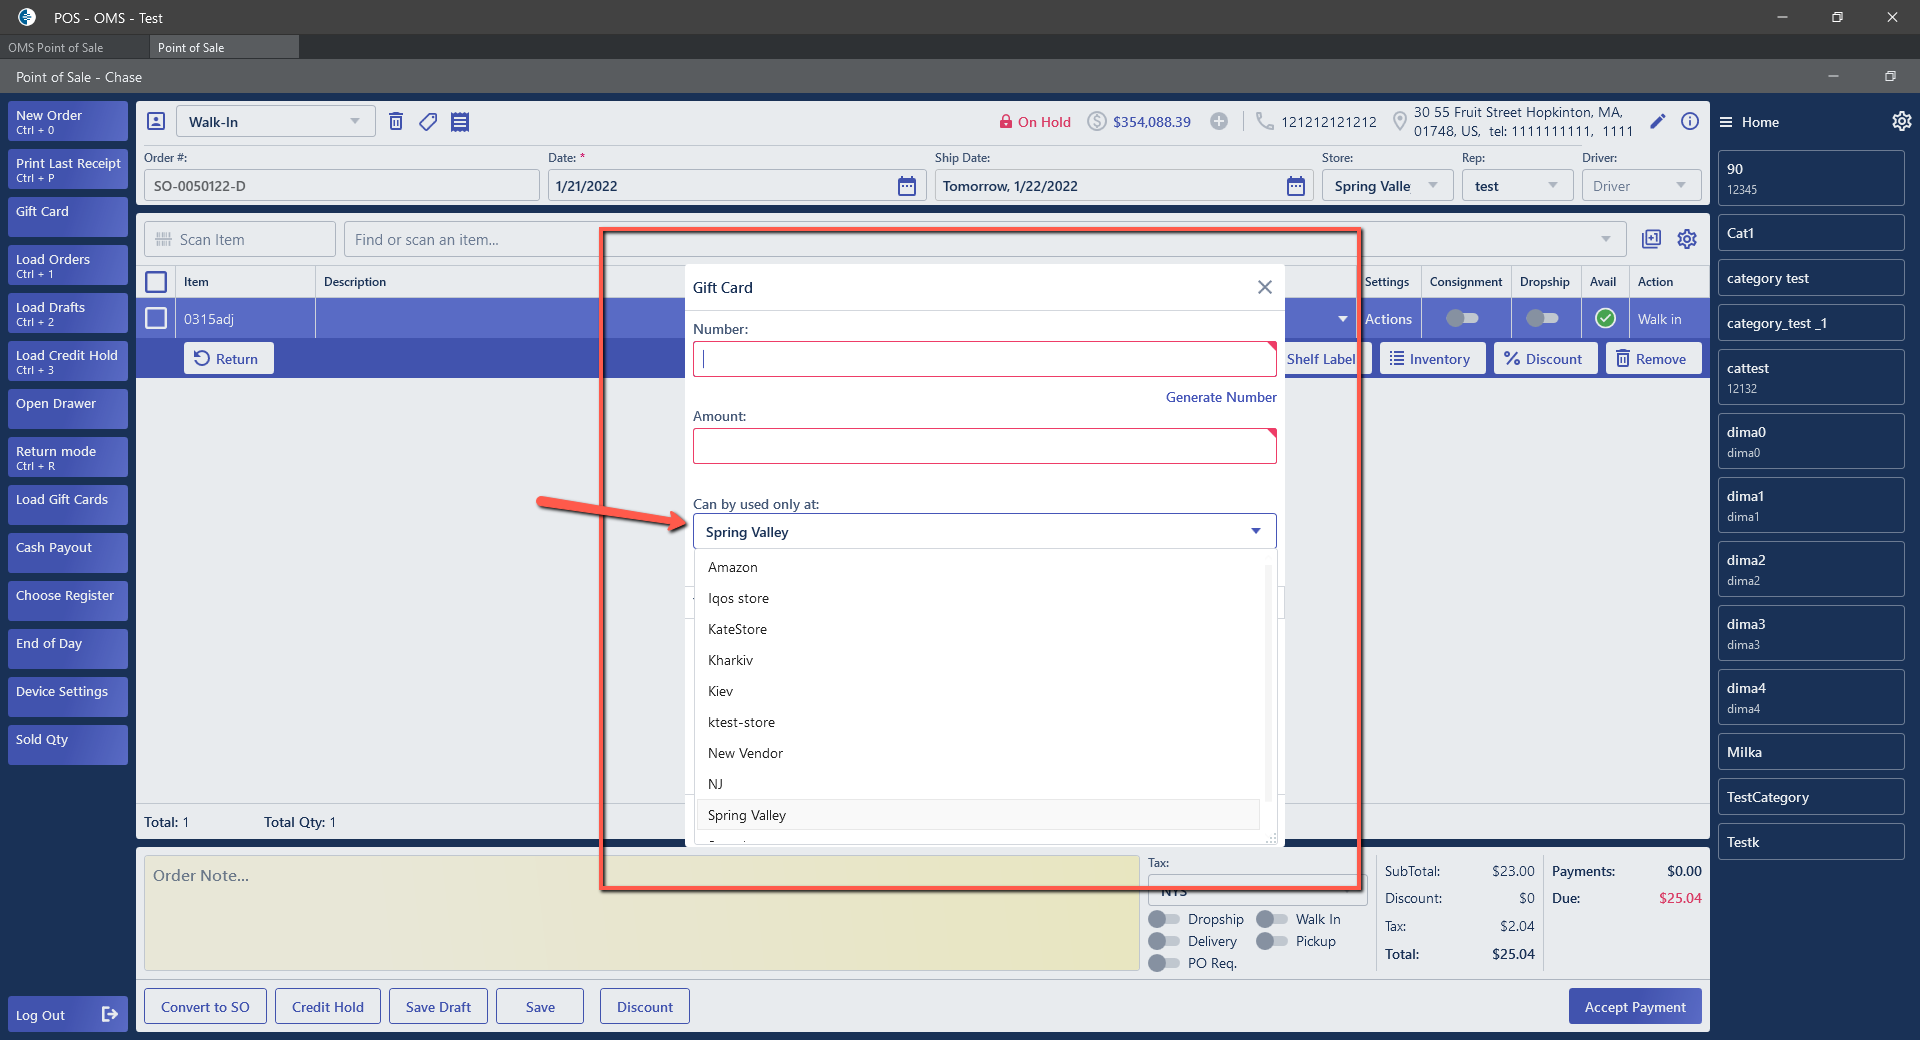Enable the PO Req. toggle
This screenshot has width=1920, height=1040.
[x=1164, y=963]
